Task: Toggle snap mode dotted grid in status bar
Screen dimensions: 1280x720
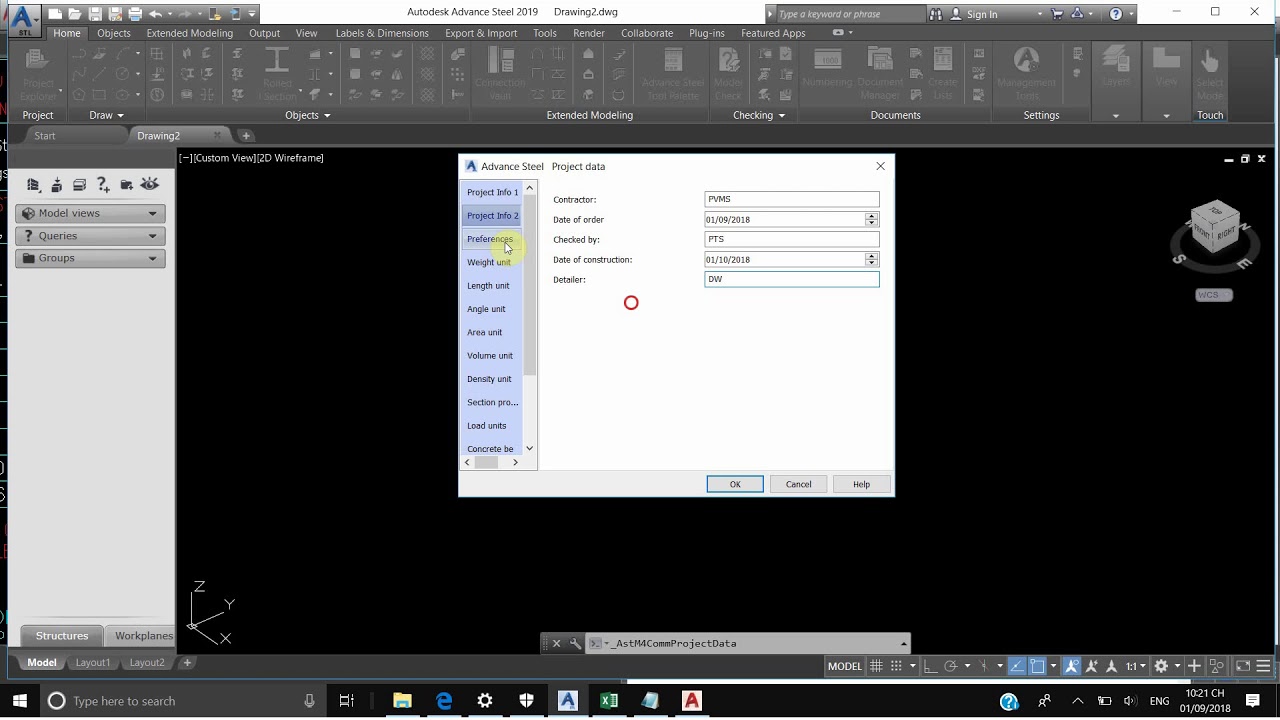Action: click(897, 666)
